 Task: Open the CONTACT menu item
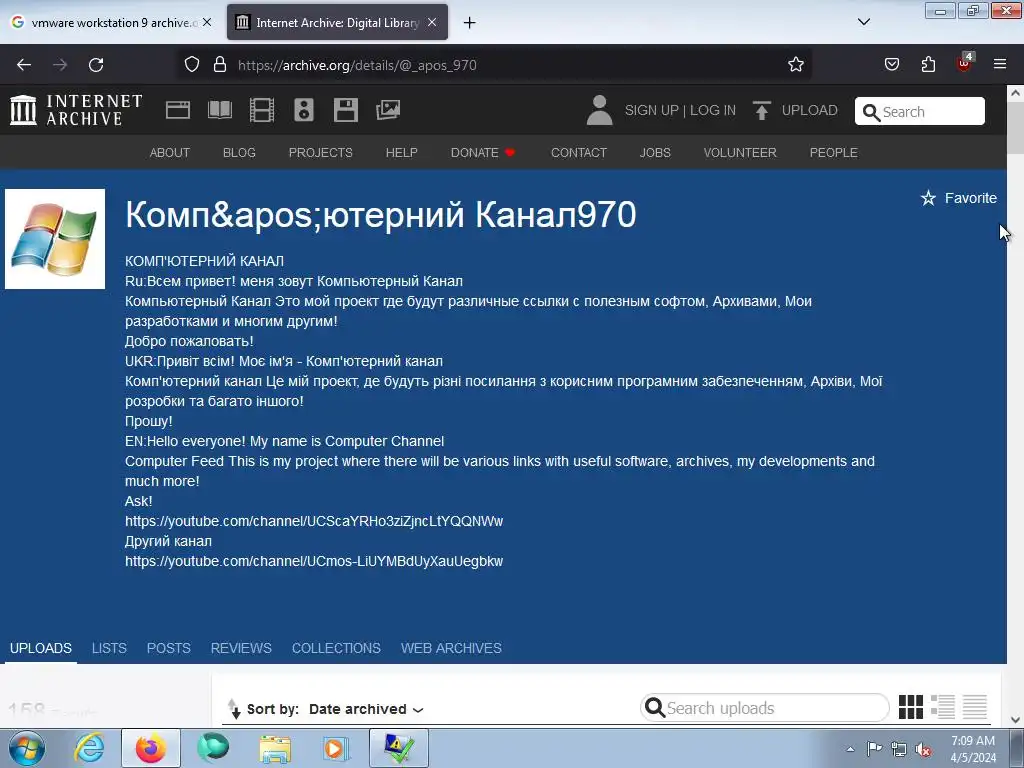coord(579,153)
